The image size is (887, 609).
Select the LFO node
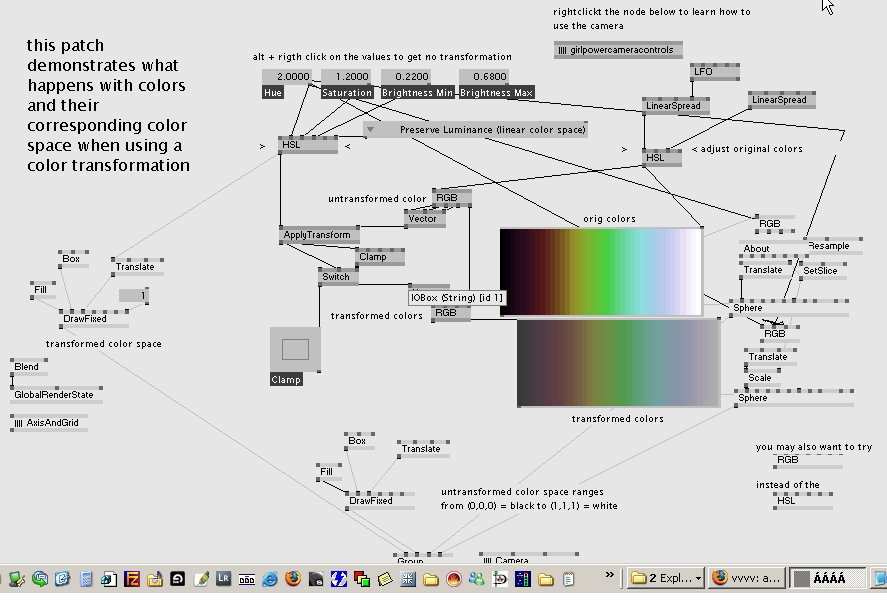pos(704,72)
